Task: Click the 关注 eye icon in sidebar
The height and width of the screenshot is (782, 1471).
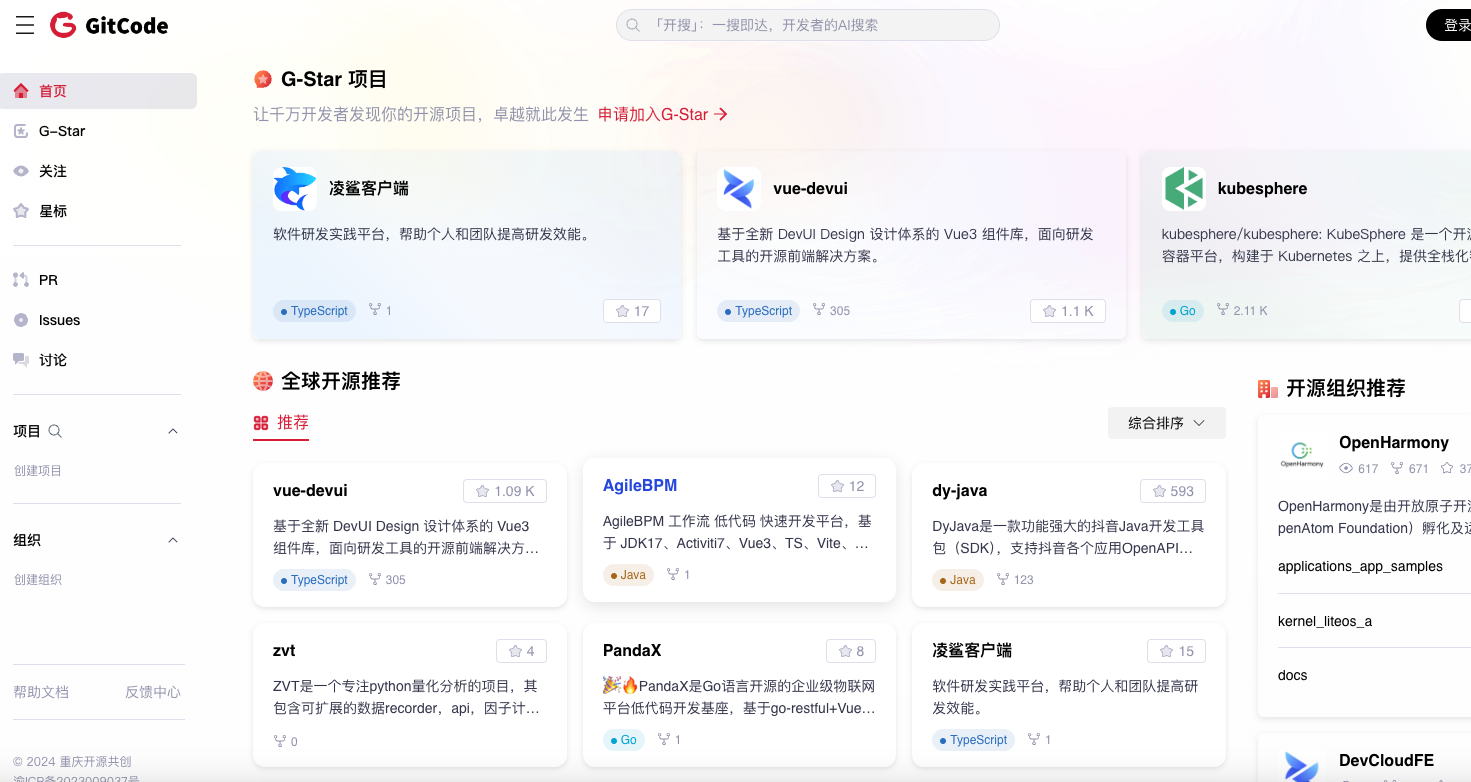Action: [x=21, y=171]
